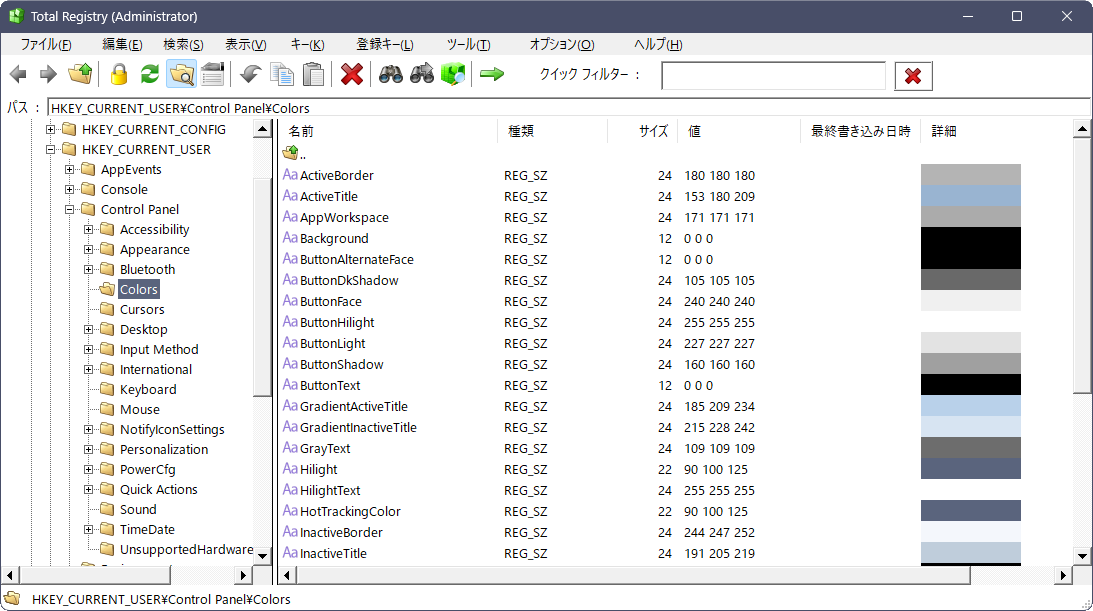Click find next binoculars with arrow icon
The image size is (1093, 611).
pyautogui.click(x=422, y=74)
